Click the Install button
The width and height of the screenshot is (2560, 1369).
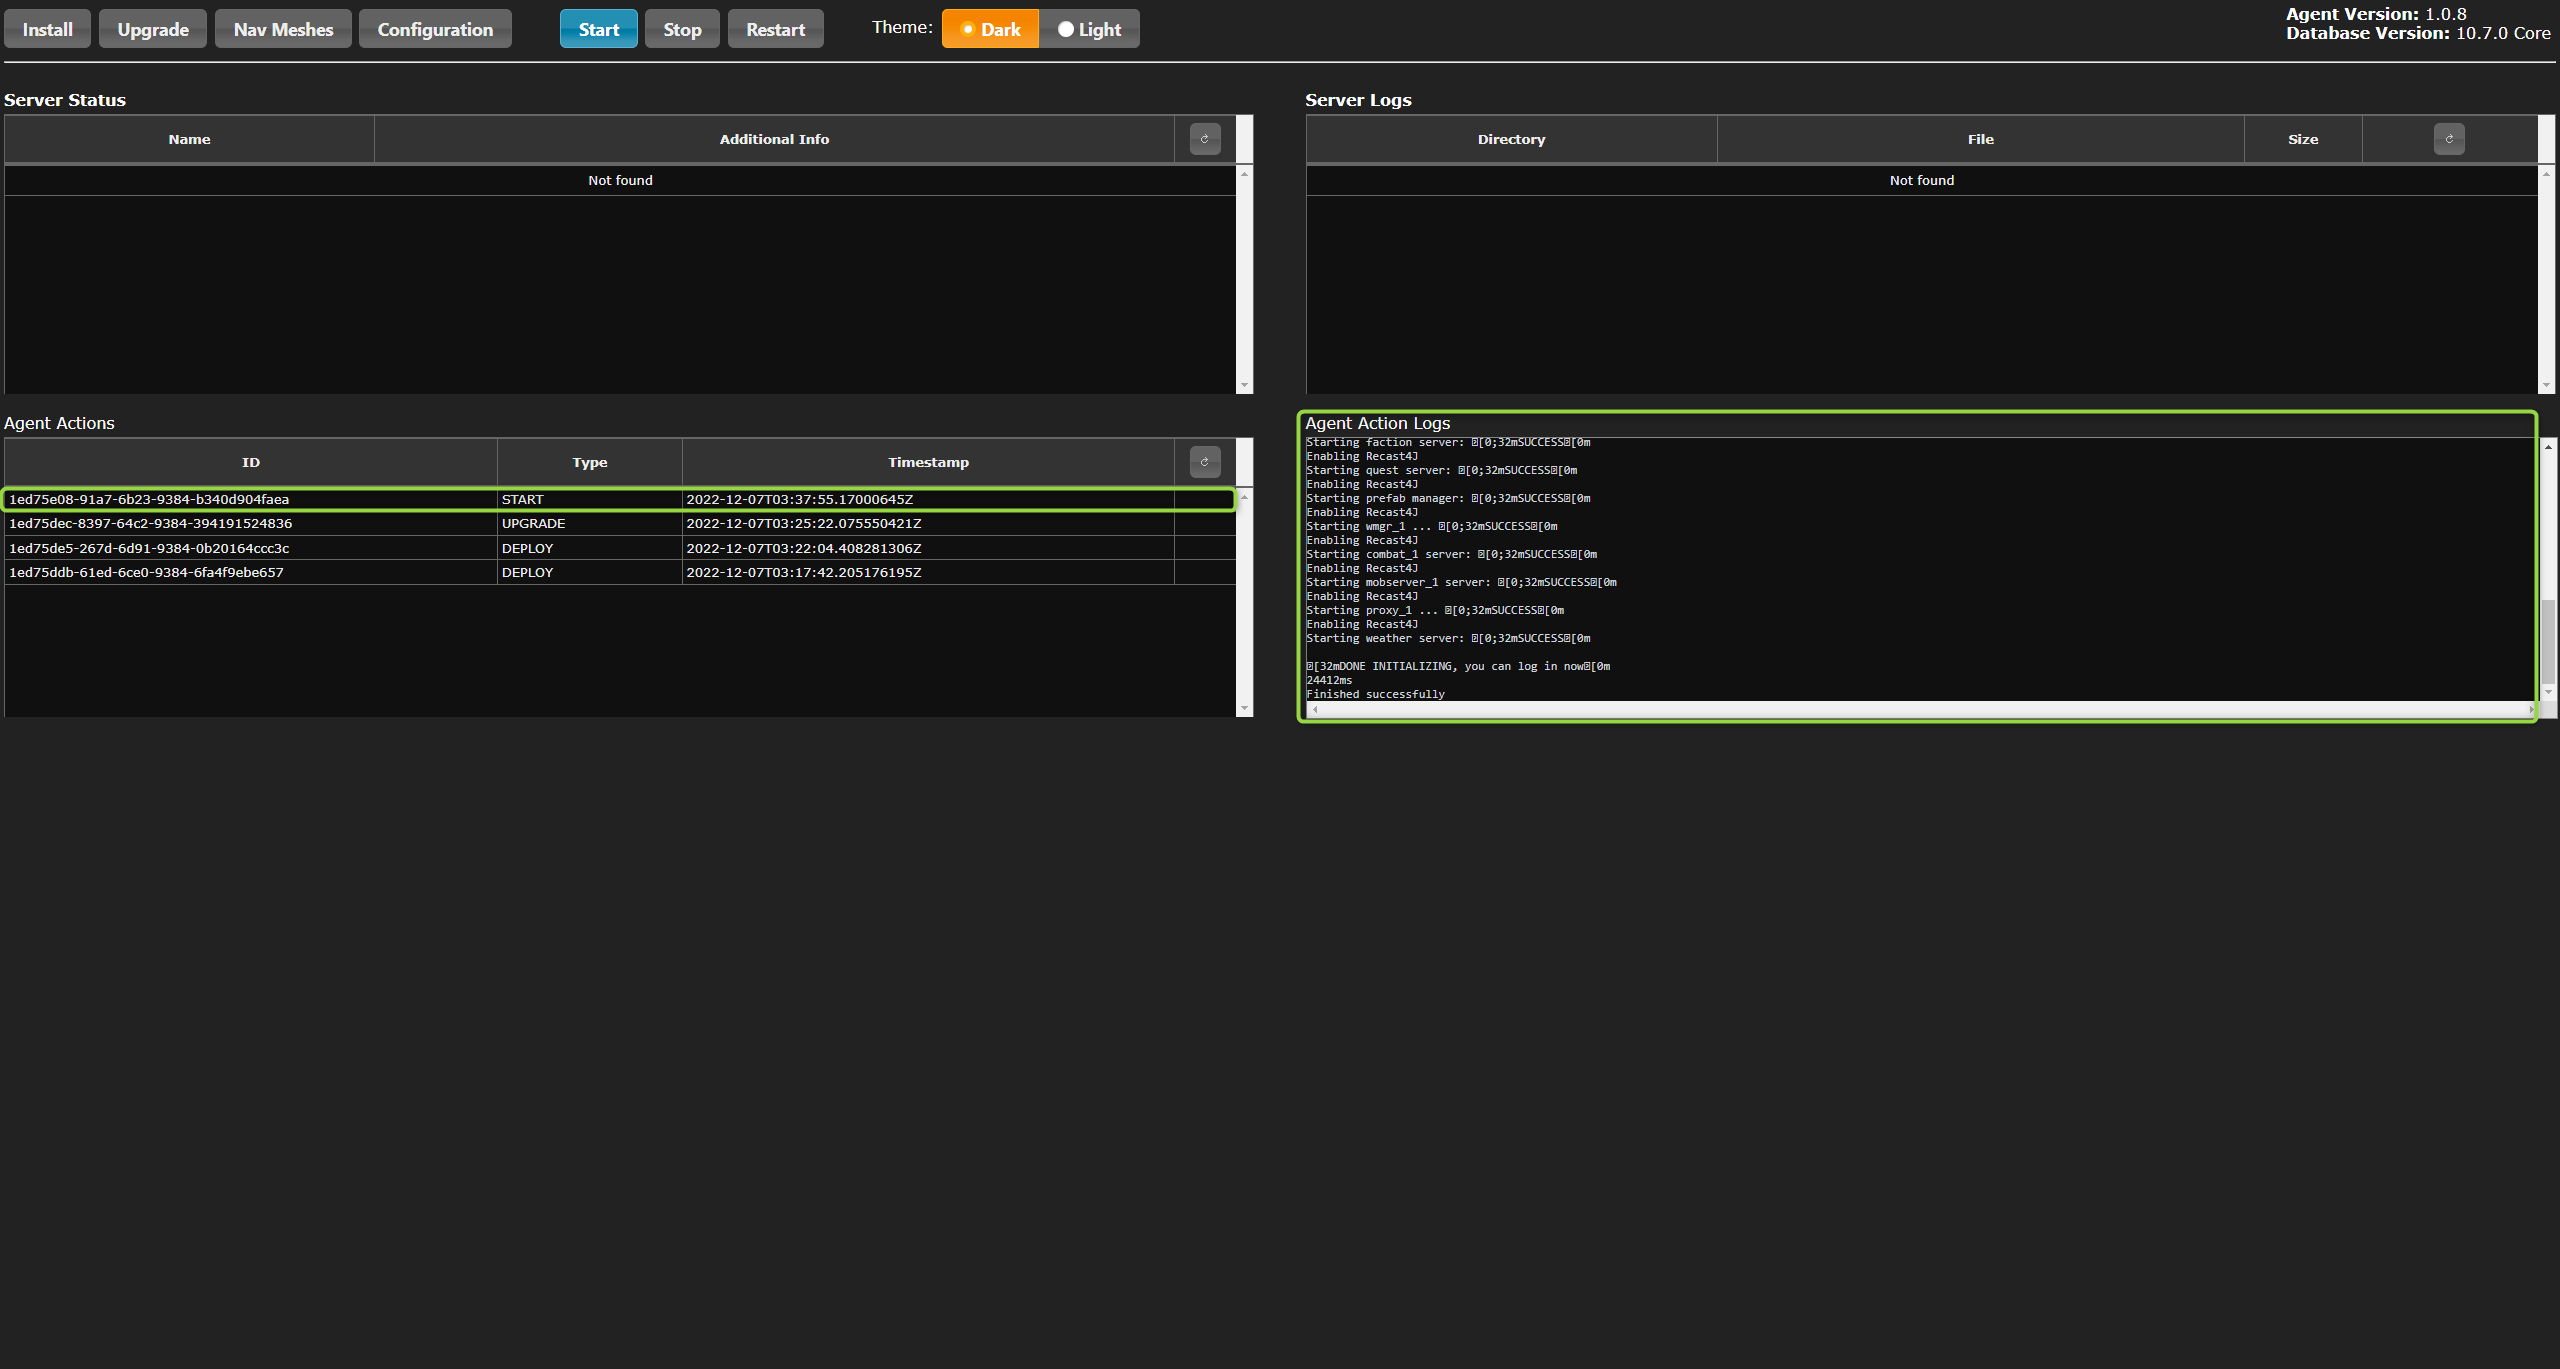pyautogui.click(x=47, y=29)
